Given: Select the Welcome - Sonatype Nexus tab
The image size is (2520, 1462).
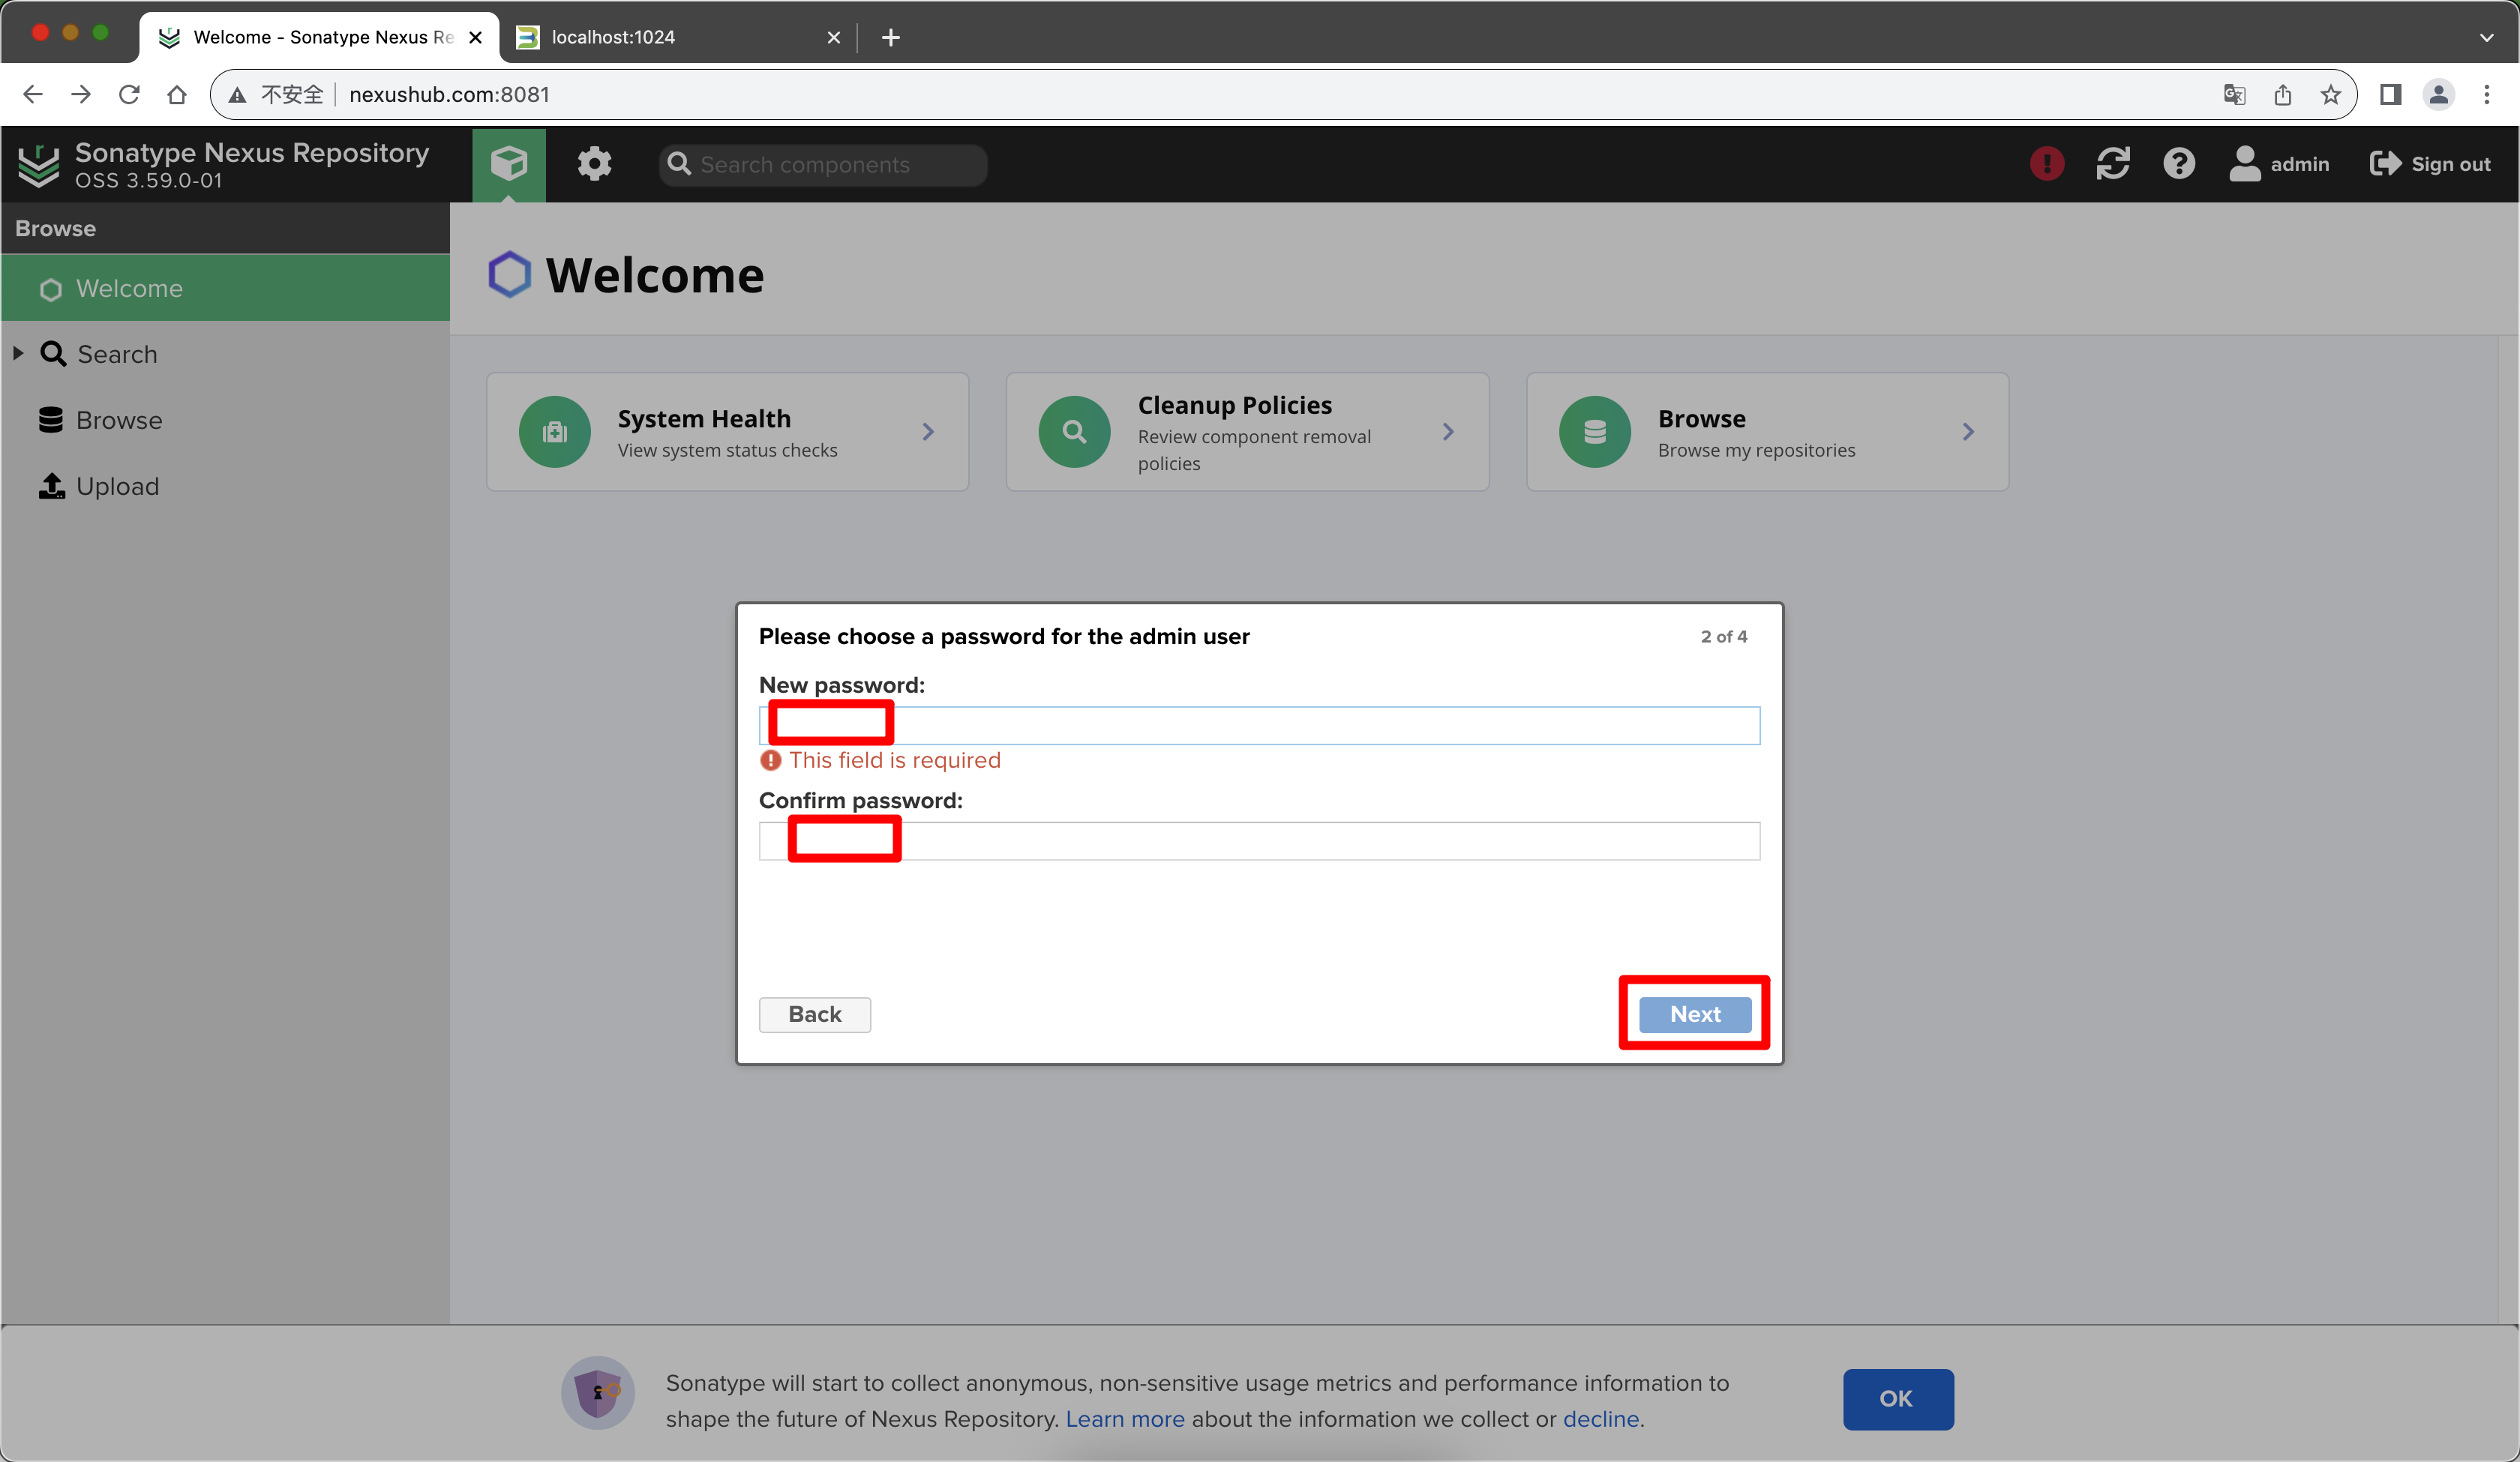Looking at the screenshot, I should [320, 37].
